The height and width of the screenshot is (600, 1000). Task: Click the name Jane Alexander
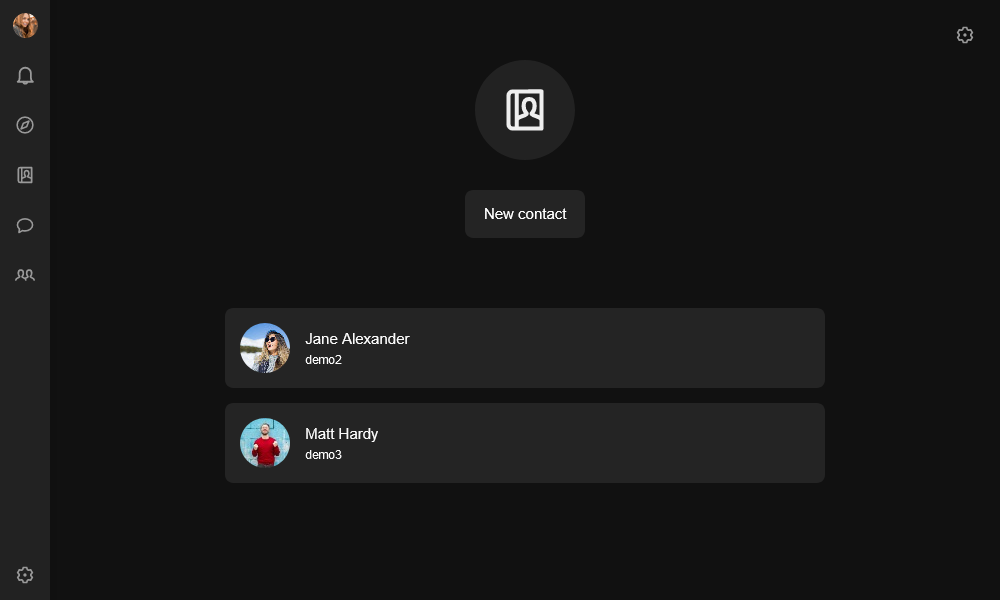tap(357, 339)
